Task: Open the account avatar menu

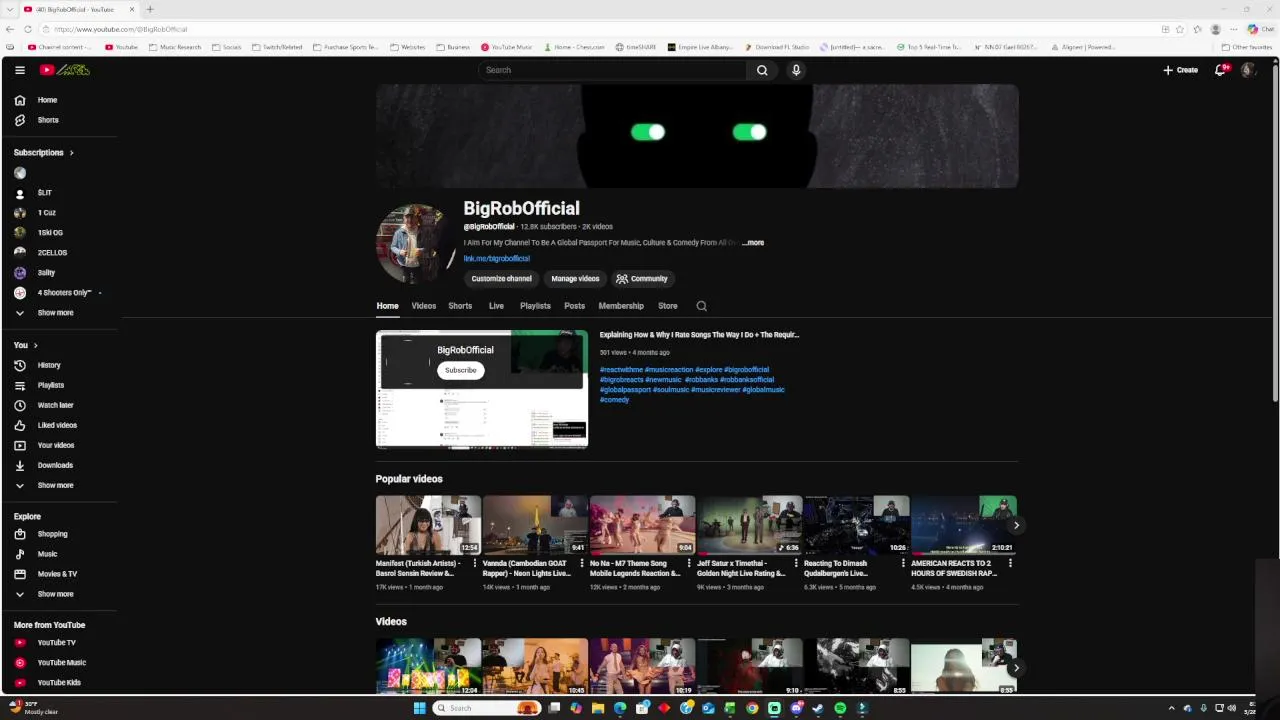Action: pos(1248,70)
